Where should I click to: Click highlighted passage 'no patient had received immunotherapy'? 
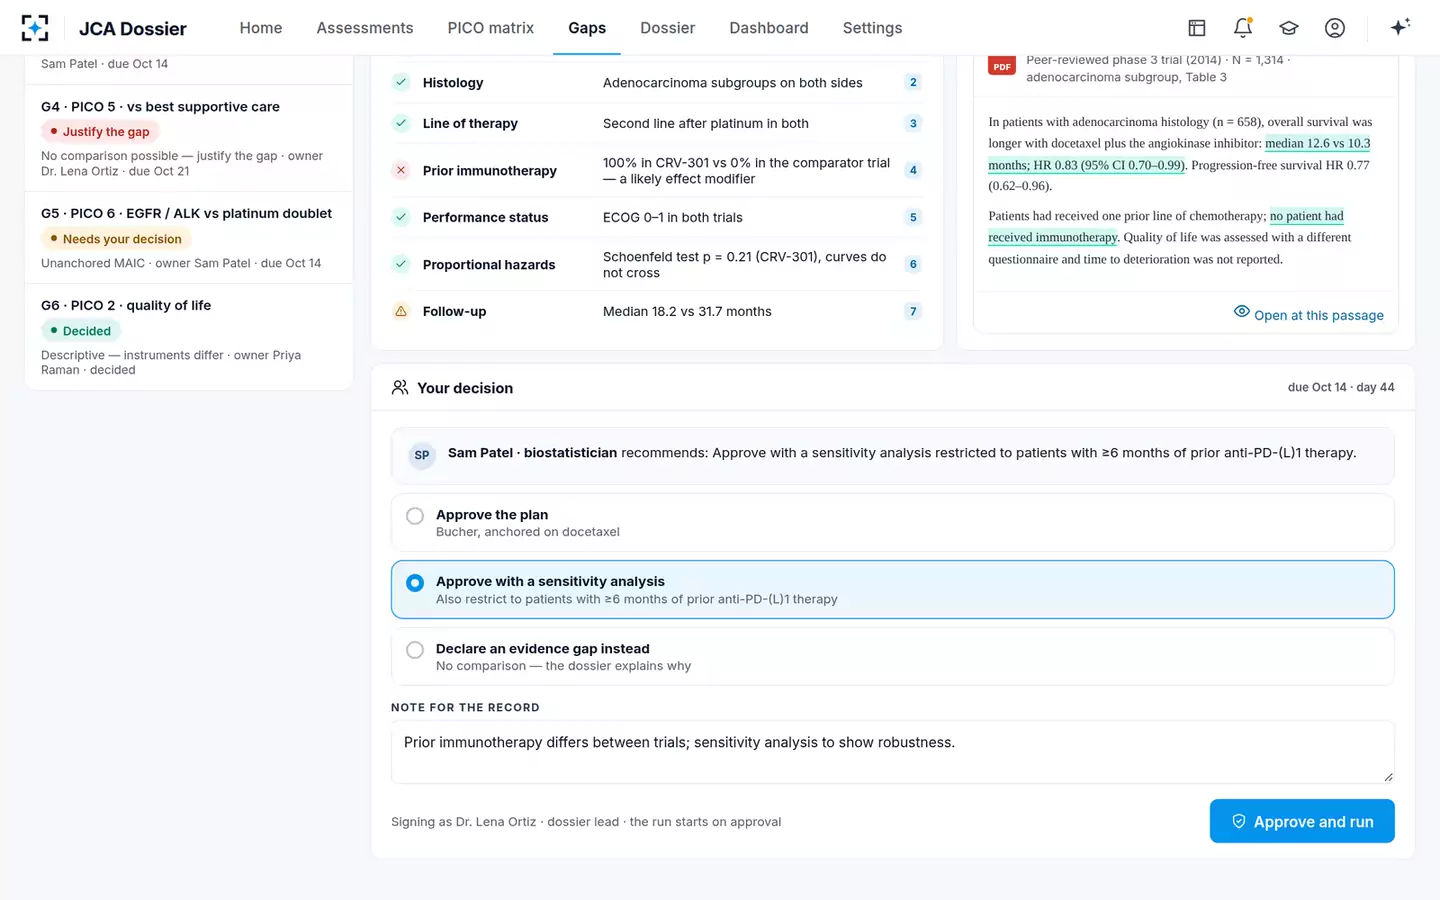(1166, 226)
